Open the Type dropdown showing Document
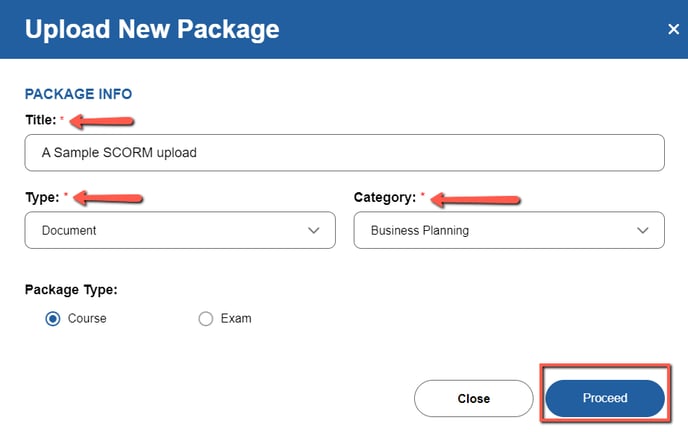The width and height of the screenshot is (688, 432). click(x=180, y=230)
